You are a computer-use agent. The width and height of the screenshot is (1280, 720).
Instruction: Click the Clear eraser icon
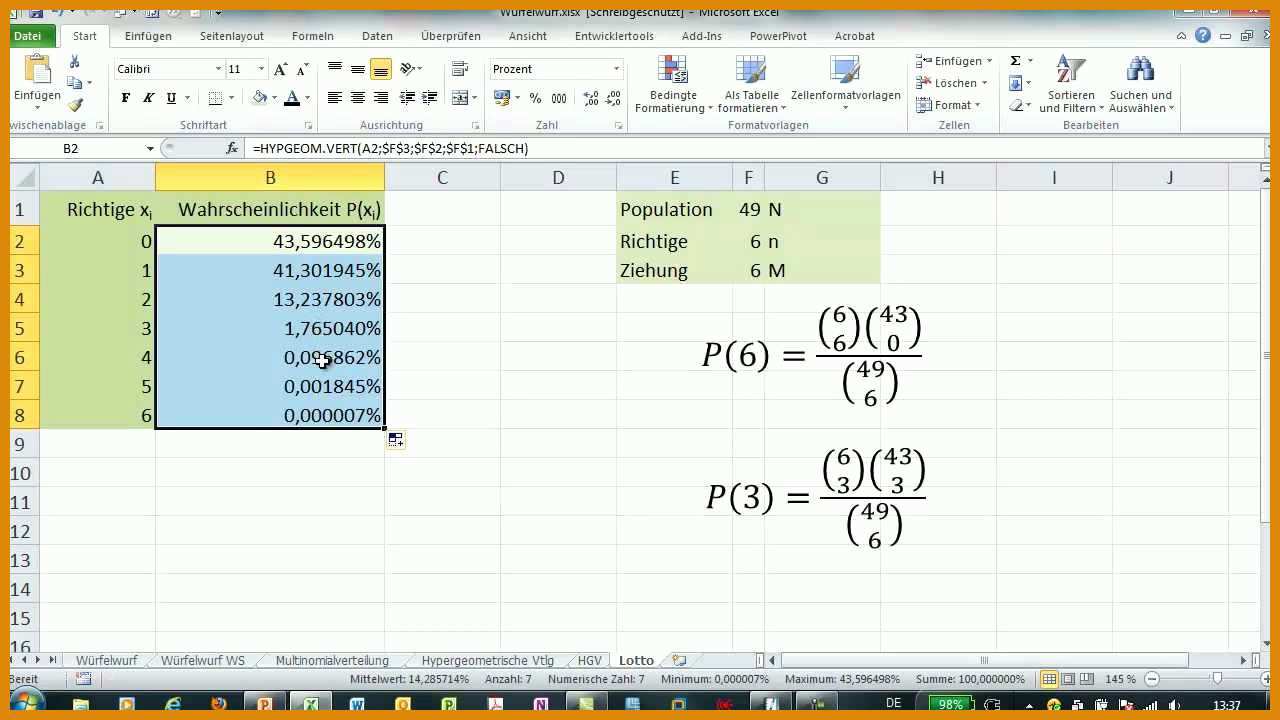point(1015,105)
